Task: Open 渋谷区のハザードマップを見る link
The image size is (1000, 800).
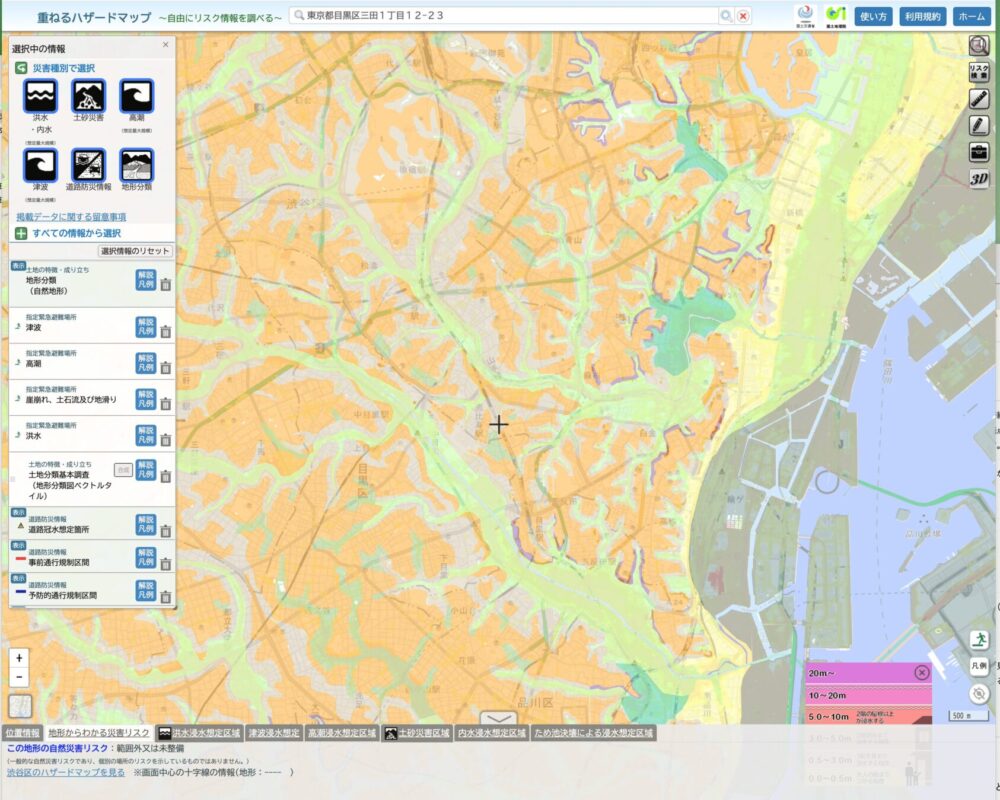Action: click(x=66, y=772)
